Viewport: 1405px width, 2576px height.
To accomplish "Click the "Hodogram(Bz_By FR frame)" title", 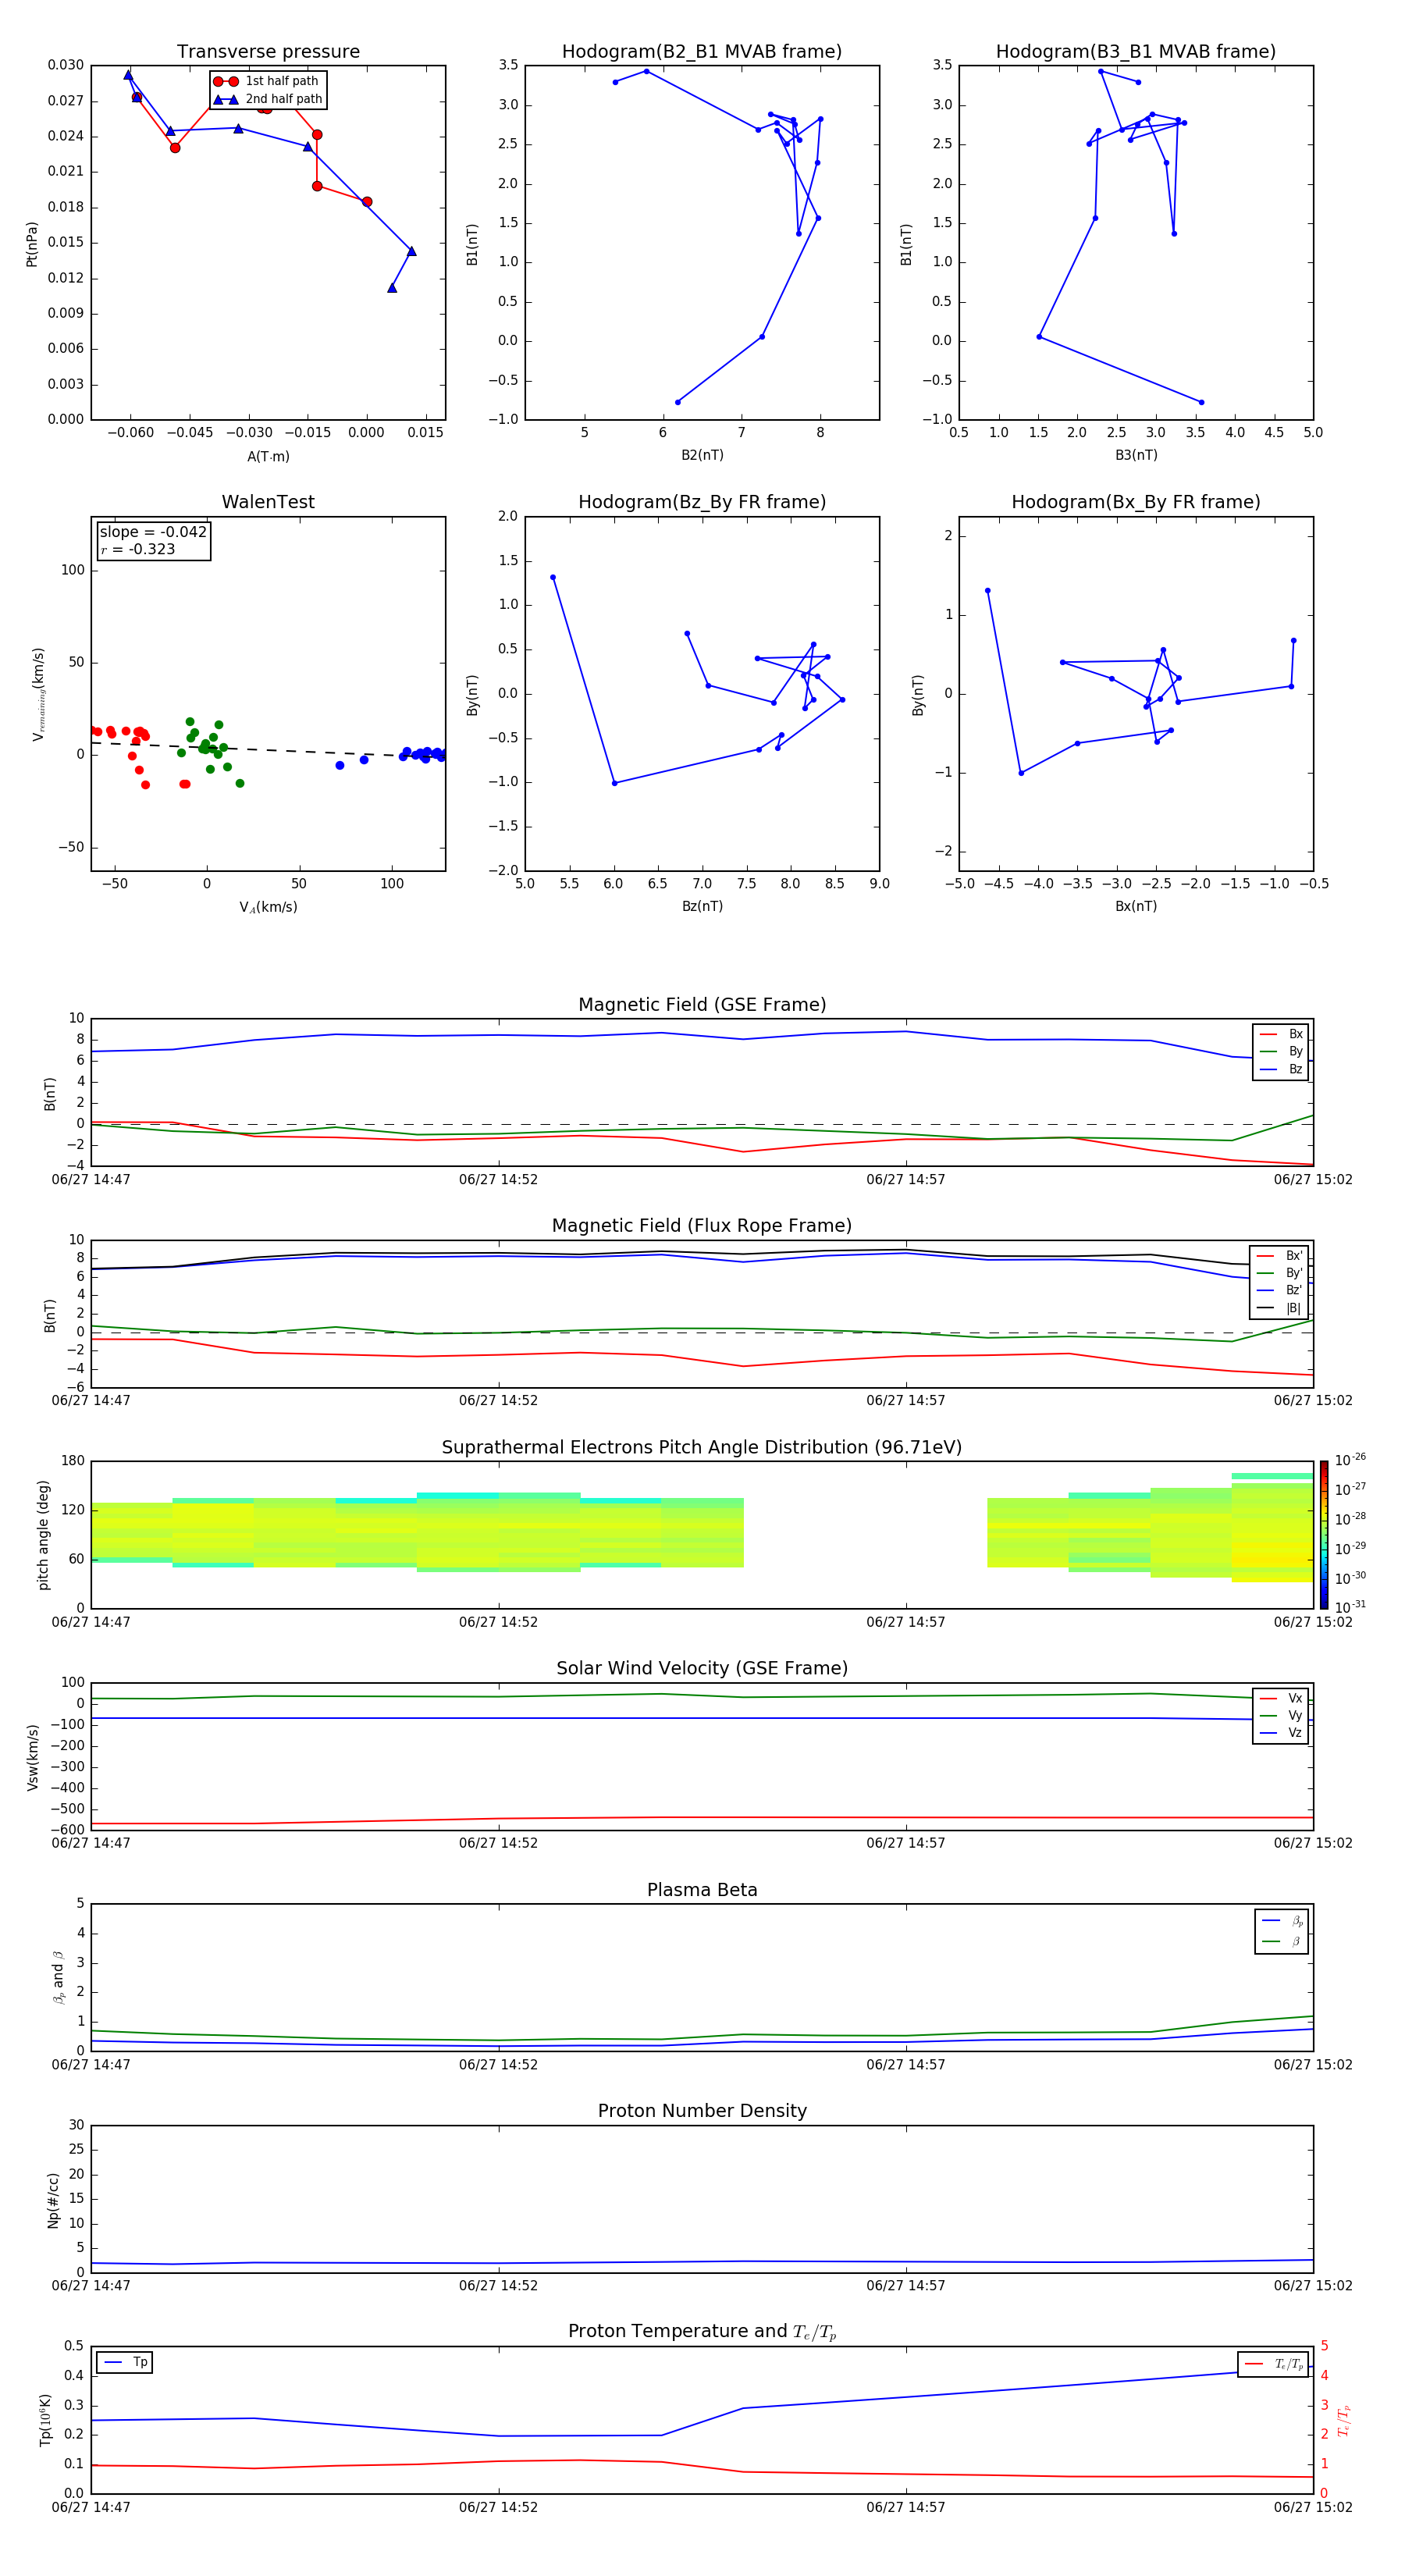I will (702, 502).
